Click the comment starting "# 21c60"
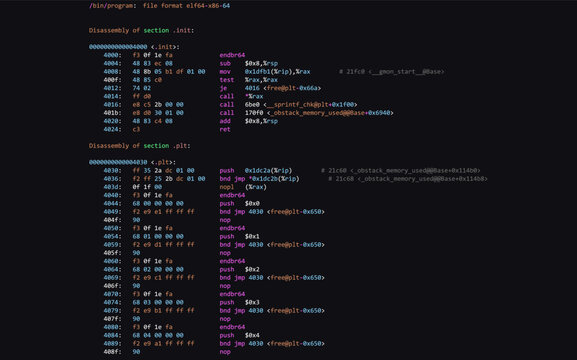 [x=401, y=170]
